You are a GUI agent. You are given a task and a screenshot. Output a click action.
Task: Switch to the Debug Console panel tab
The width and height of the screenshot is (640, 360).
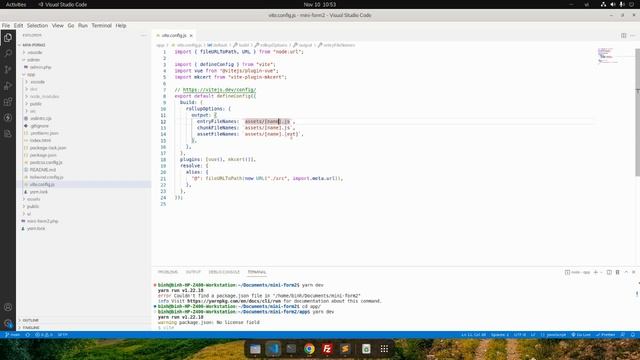(224, 272)
